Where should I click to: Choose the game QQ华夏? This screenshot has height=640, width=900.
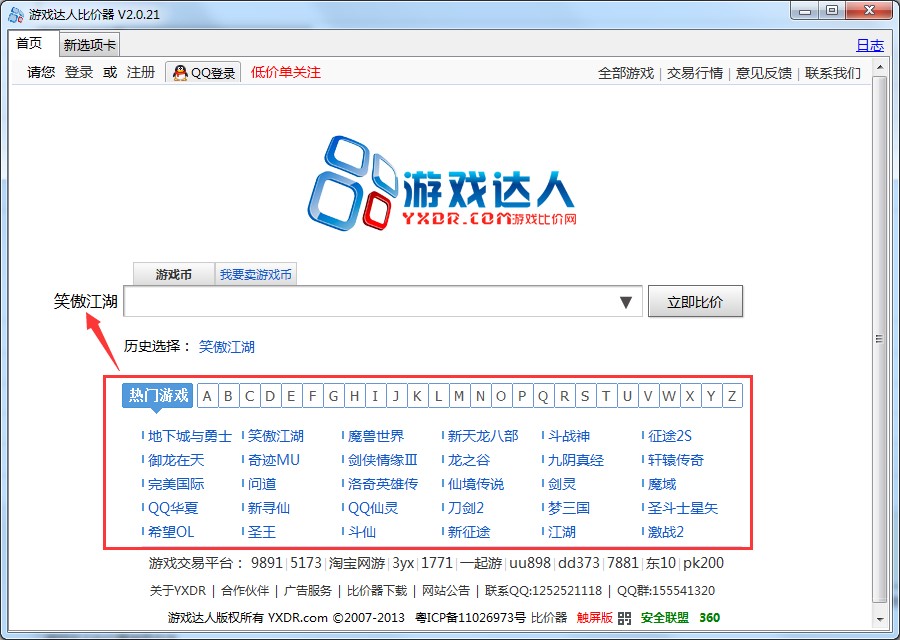point(173,509)
